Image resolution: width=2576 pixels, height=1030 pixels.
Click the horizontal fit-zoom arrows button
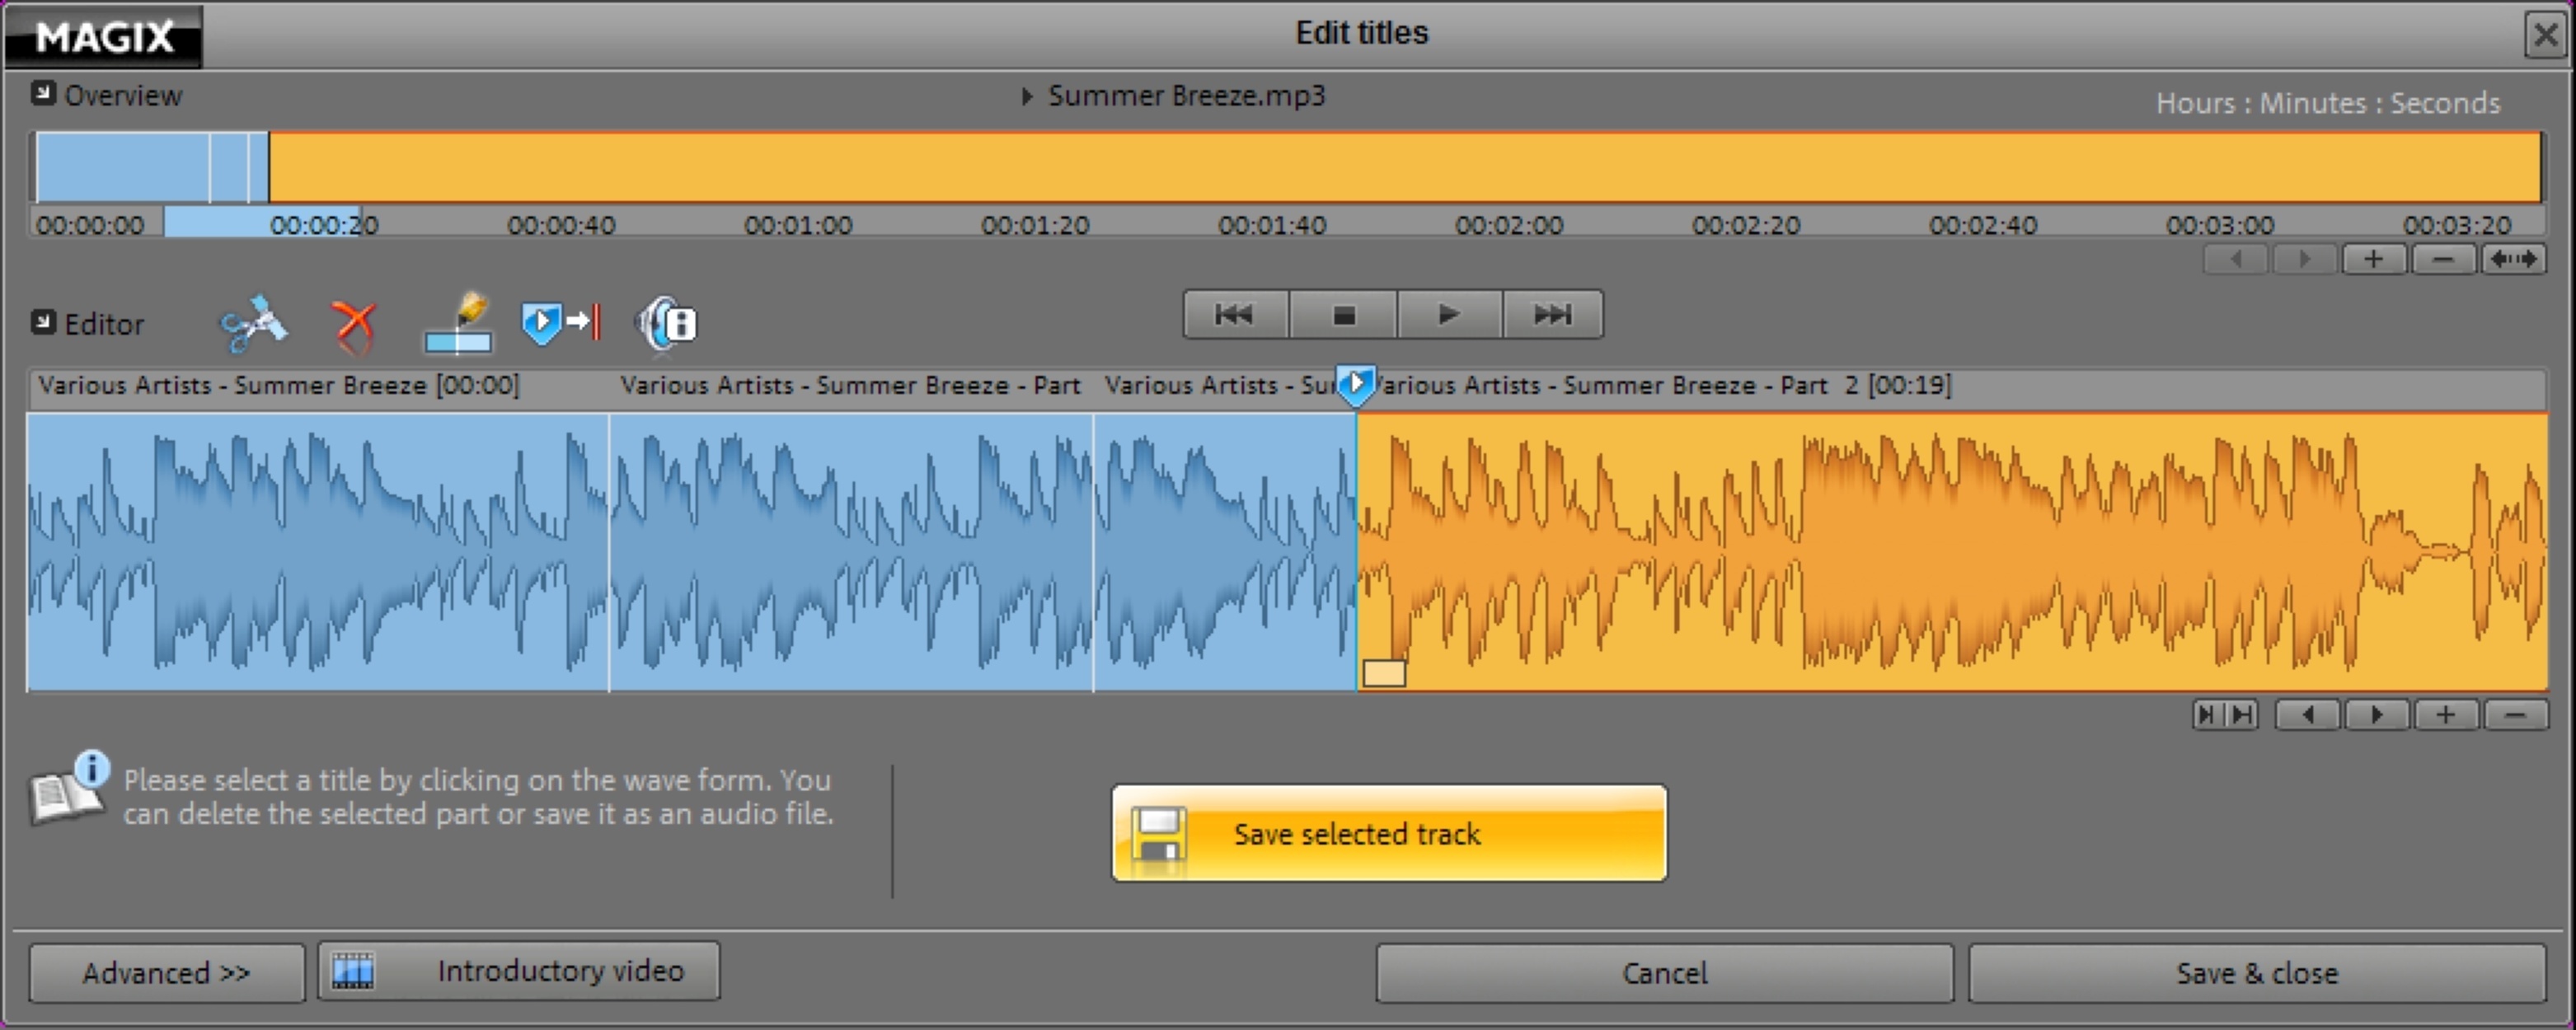click(x=2516, y=259)
